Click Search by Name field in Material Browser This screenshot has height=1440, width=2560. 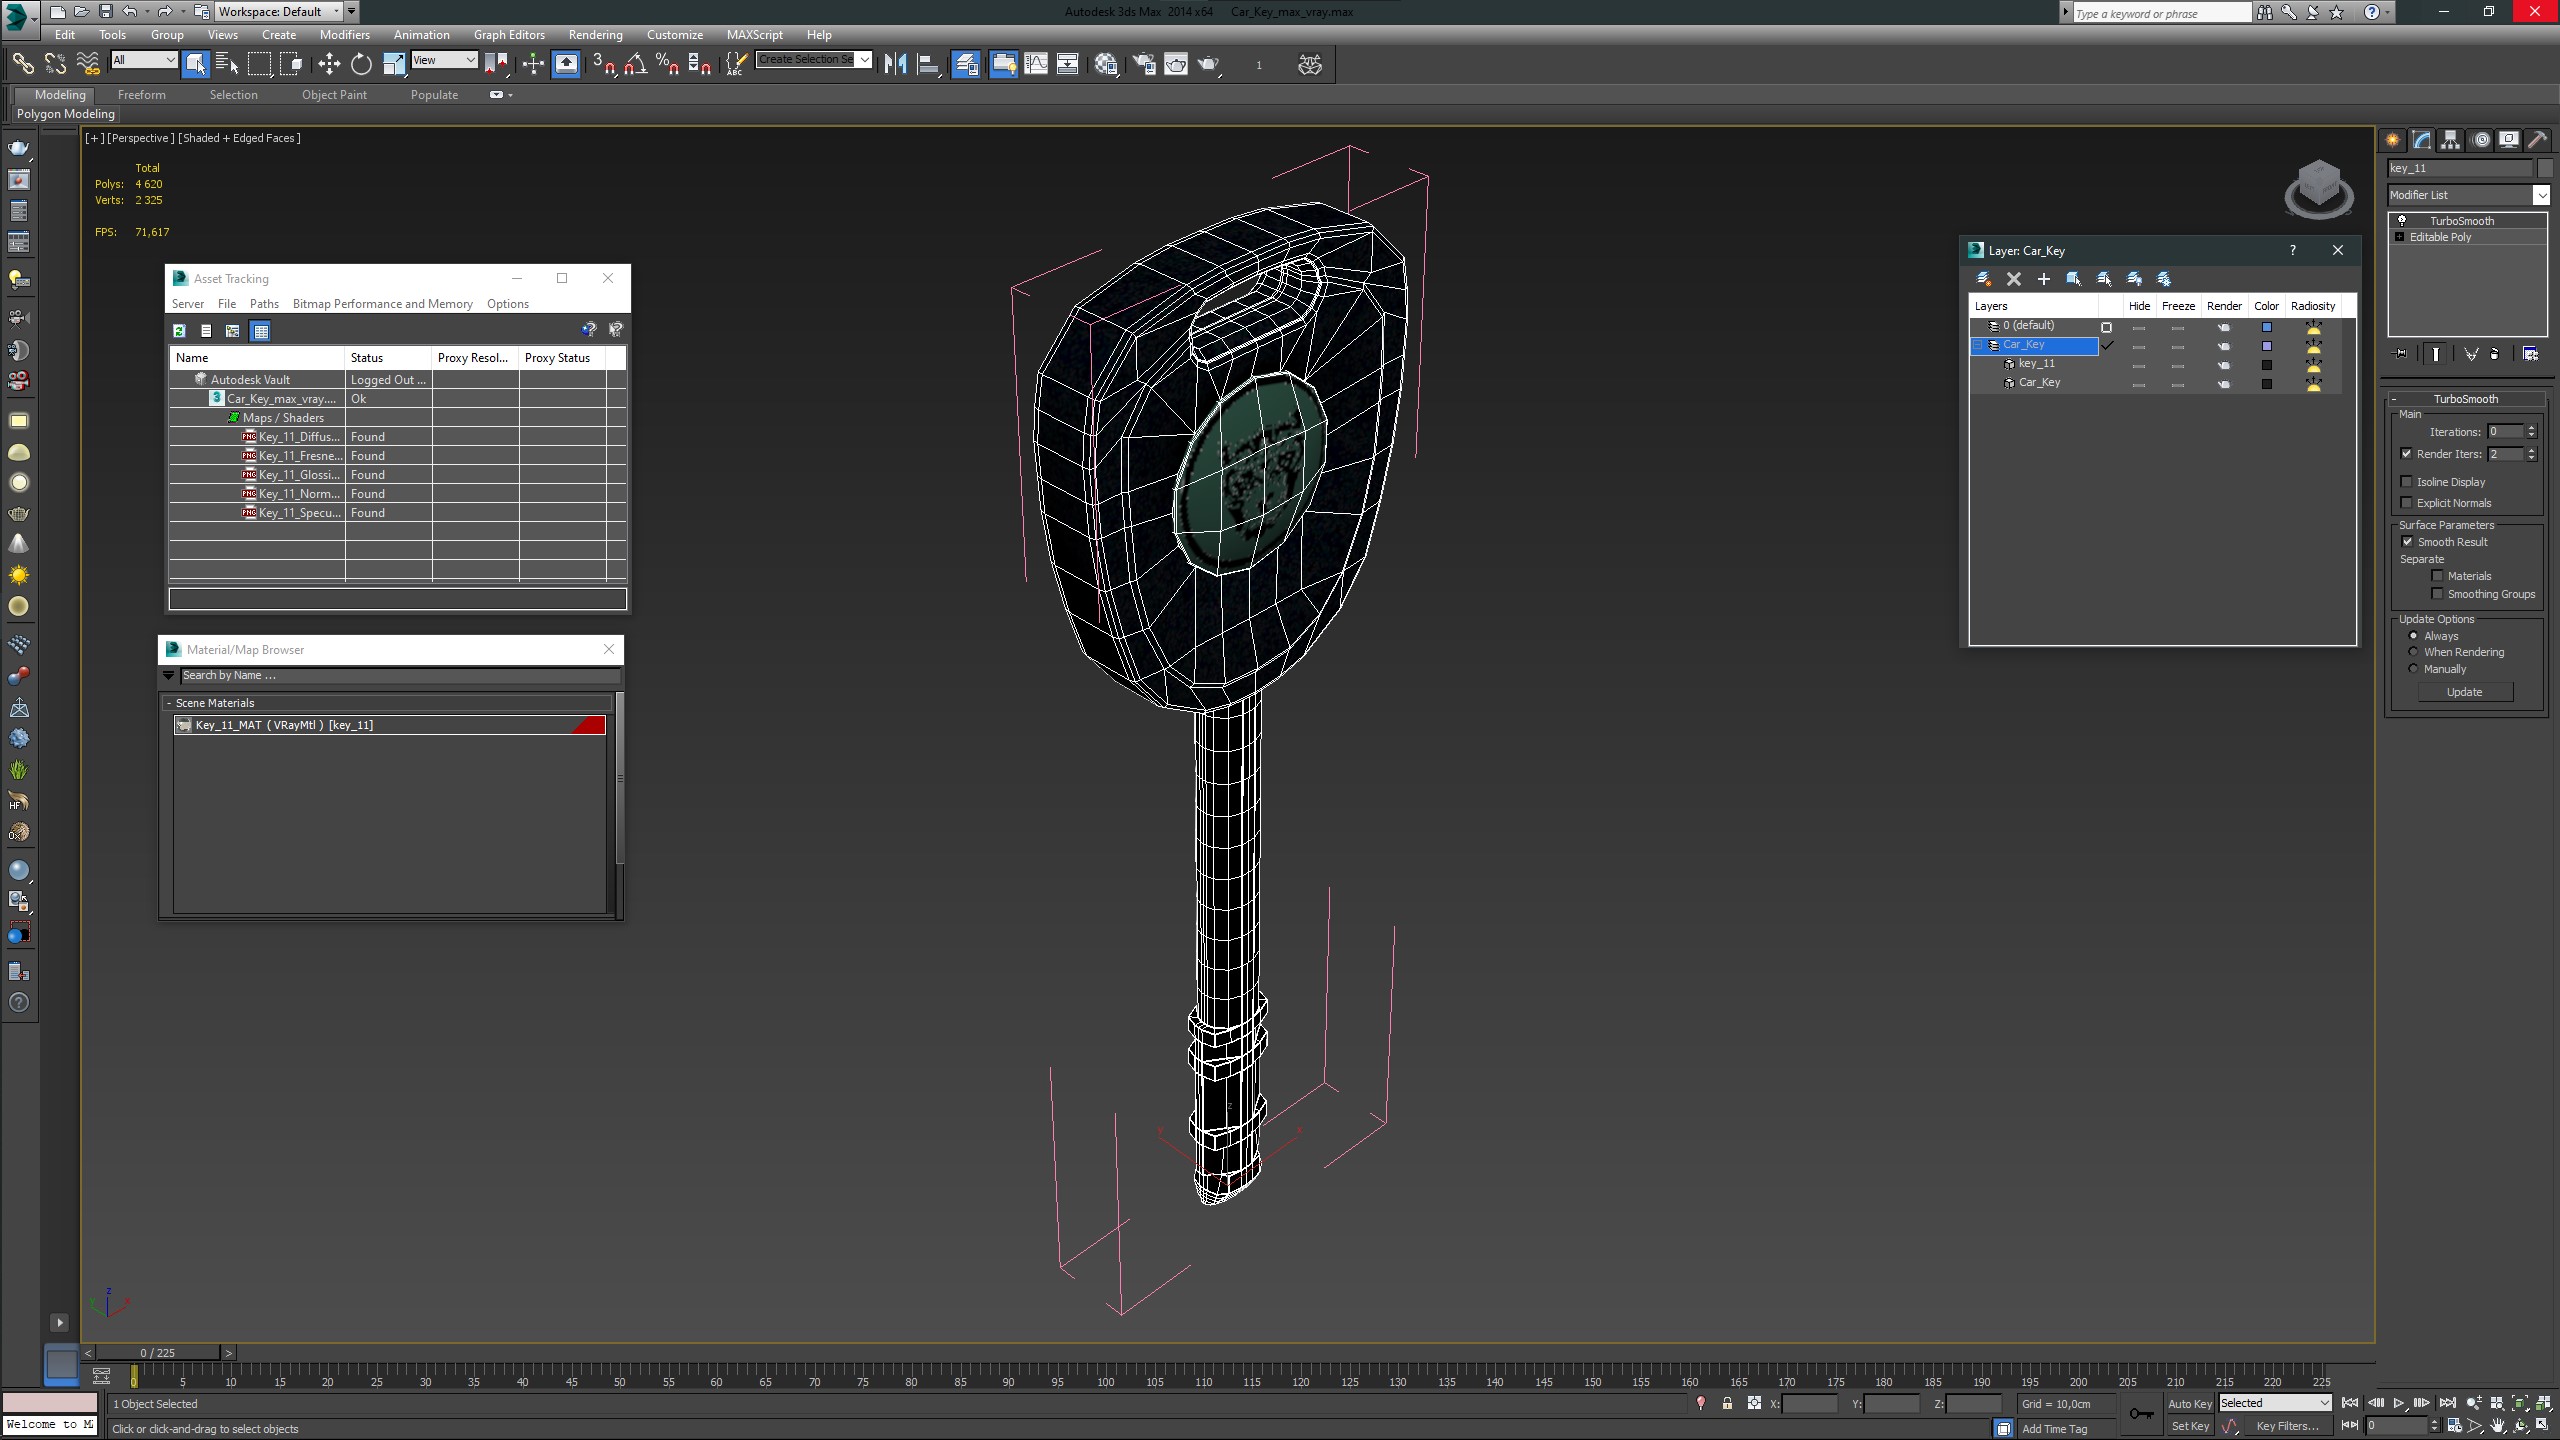tap(399, 675)
